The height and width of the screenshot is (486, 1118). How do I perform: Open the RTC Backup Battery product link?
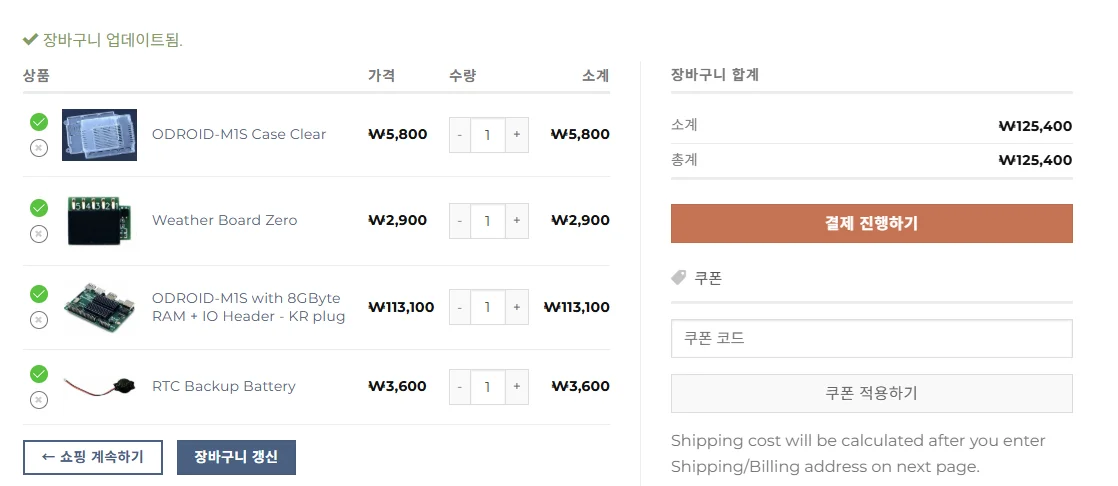tap(223, 386)
